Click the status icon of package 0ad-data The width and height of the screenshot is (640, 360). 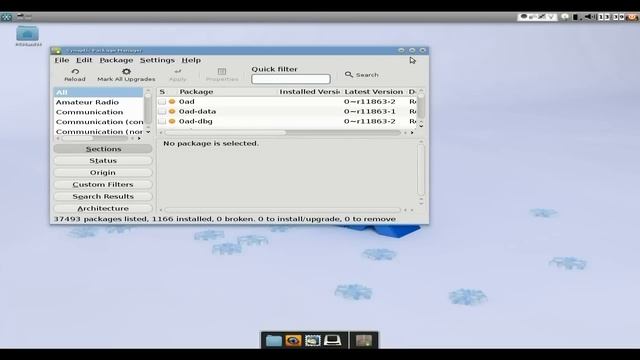[x=172, y=111]
